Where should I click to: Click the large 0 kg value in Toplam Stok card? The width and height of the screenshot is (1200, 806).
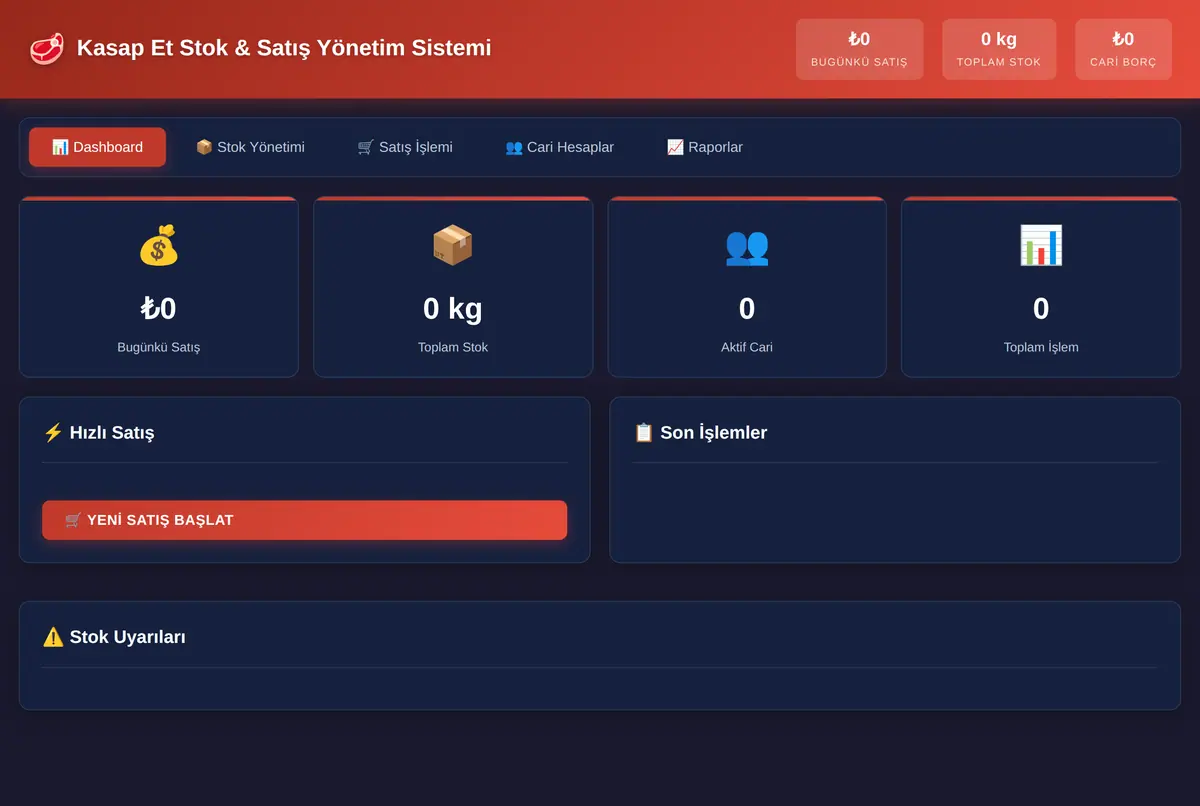coord(453,309)
